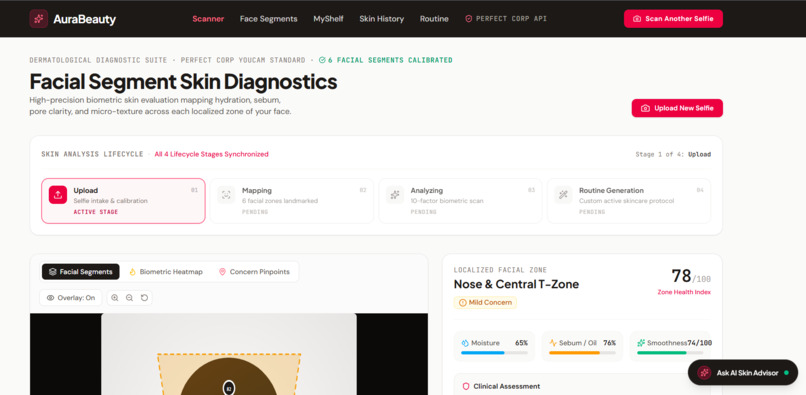This screenshot has width=806, height=395.
Task: Click 'All 4 Lifecycle Stages Synchronized' text
Action: pyautogui.click(x=211, y=154)
